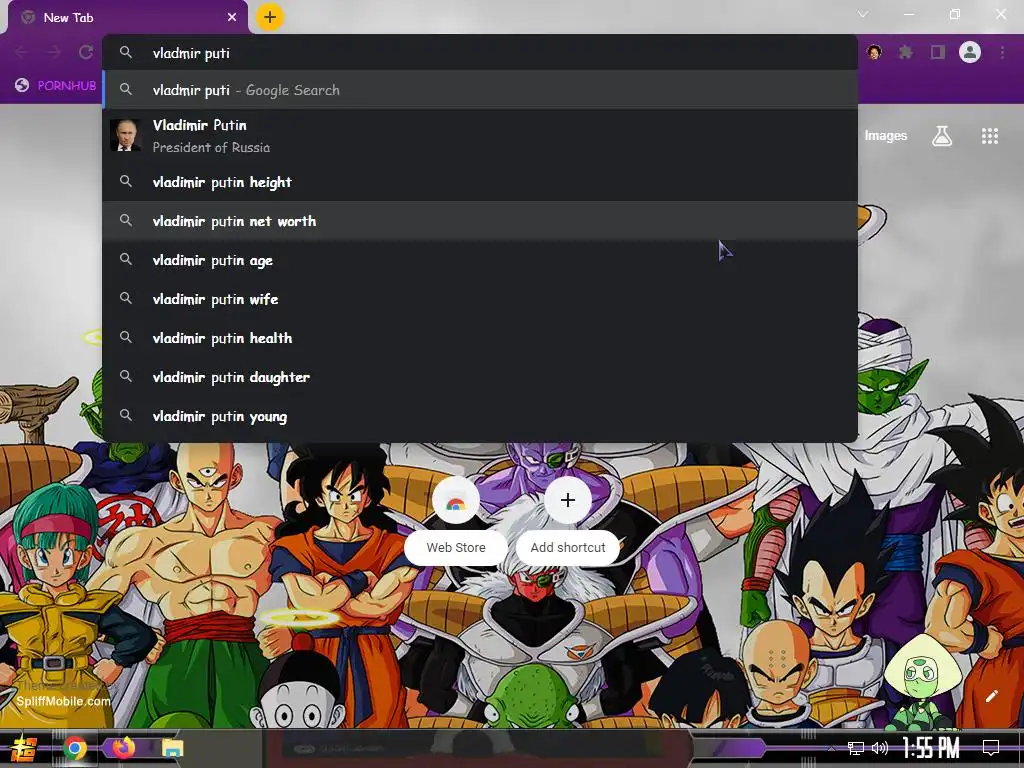Pick 'vladimir putin health' suggestion
The width and height of the screenshot is (1024, 768).
point(480,338)
